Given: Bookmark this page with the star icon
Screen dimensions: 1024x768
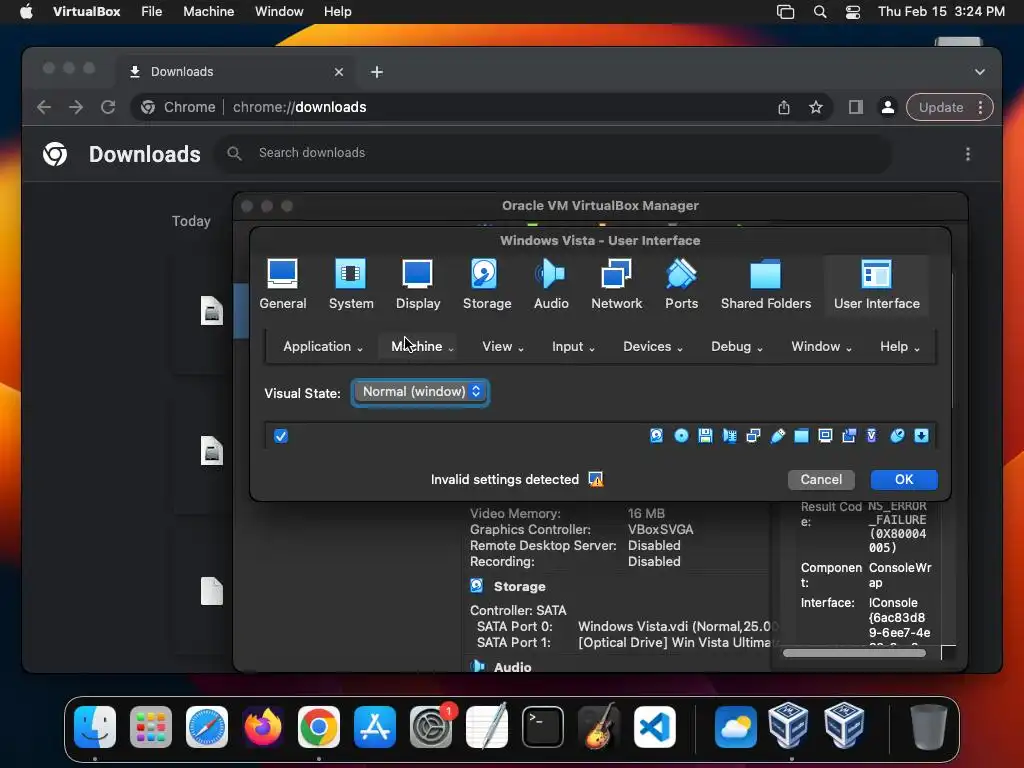Looking at the screenshot, I should pos(816,107).
